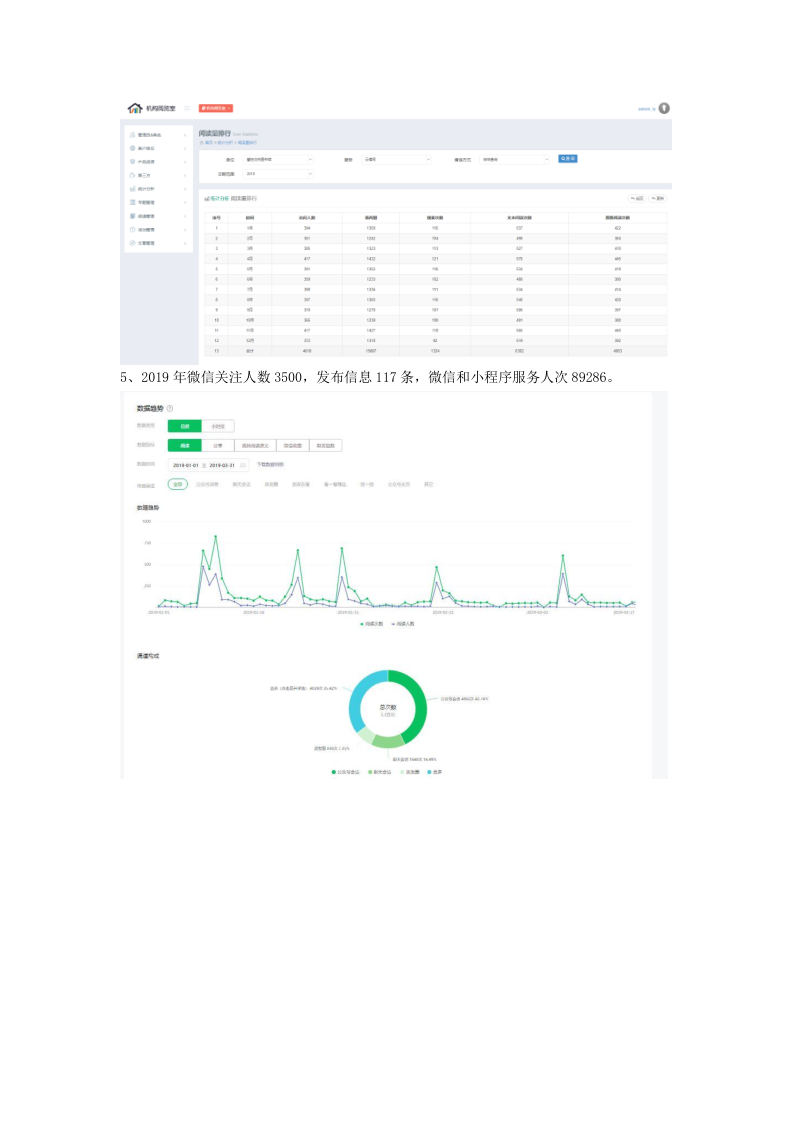The width and height of the screenshot is (794, 1123).
Task: Click the 阅读管理 sidebar icon
Action: click(132, 216)
